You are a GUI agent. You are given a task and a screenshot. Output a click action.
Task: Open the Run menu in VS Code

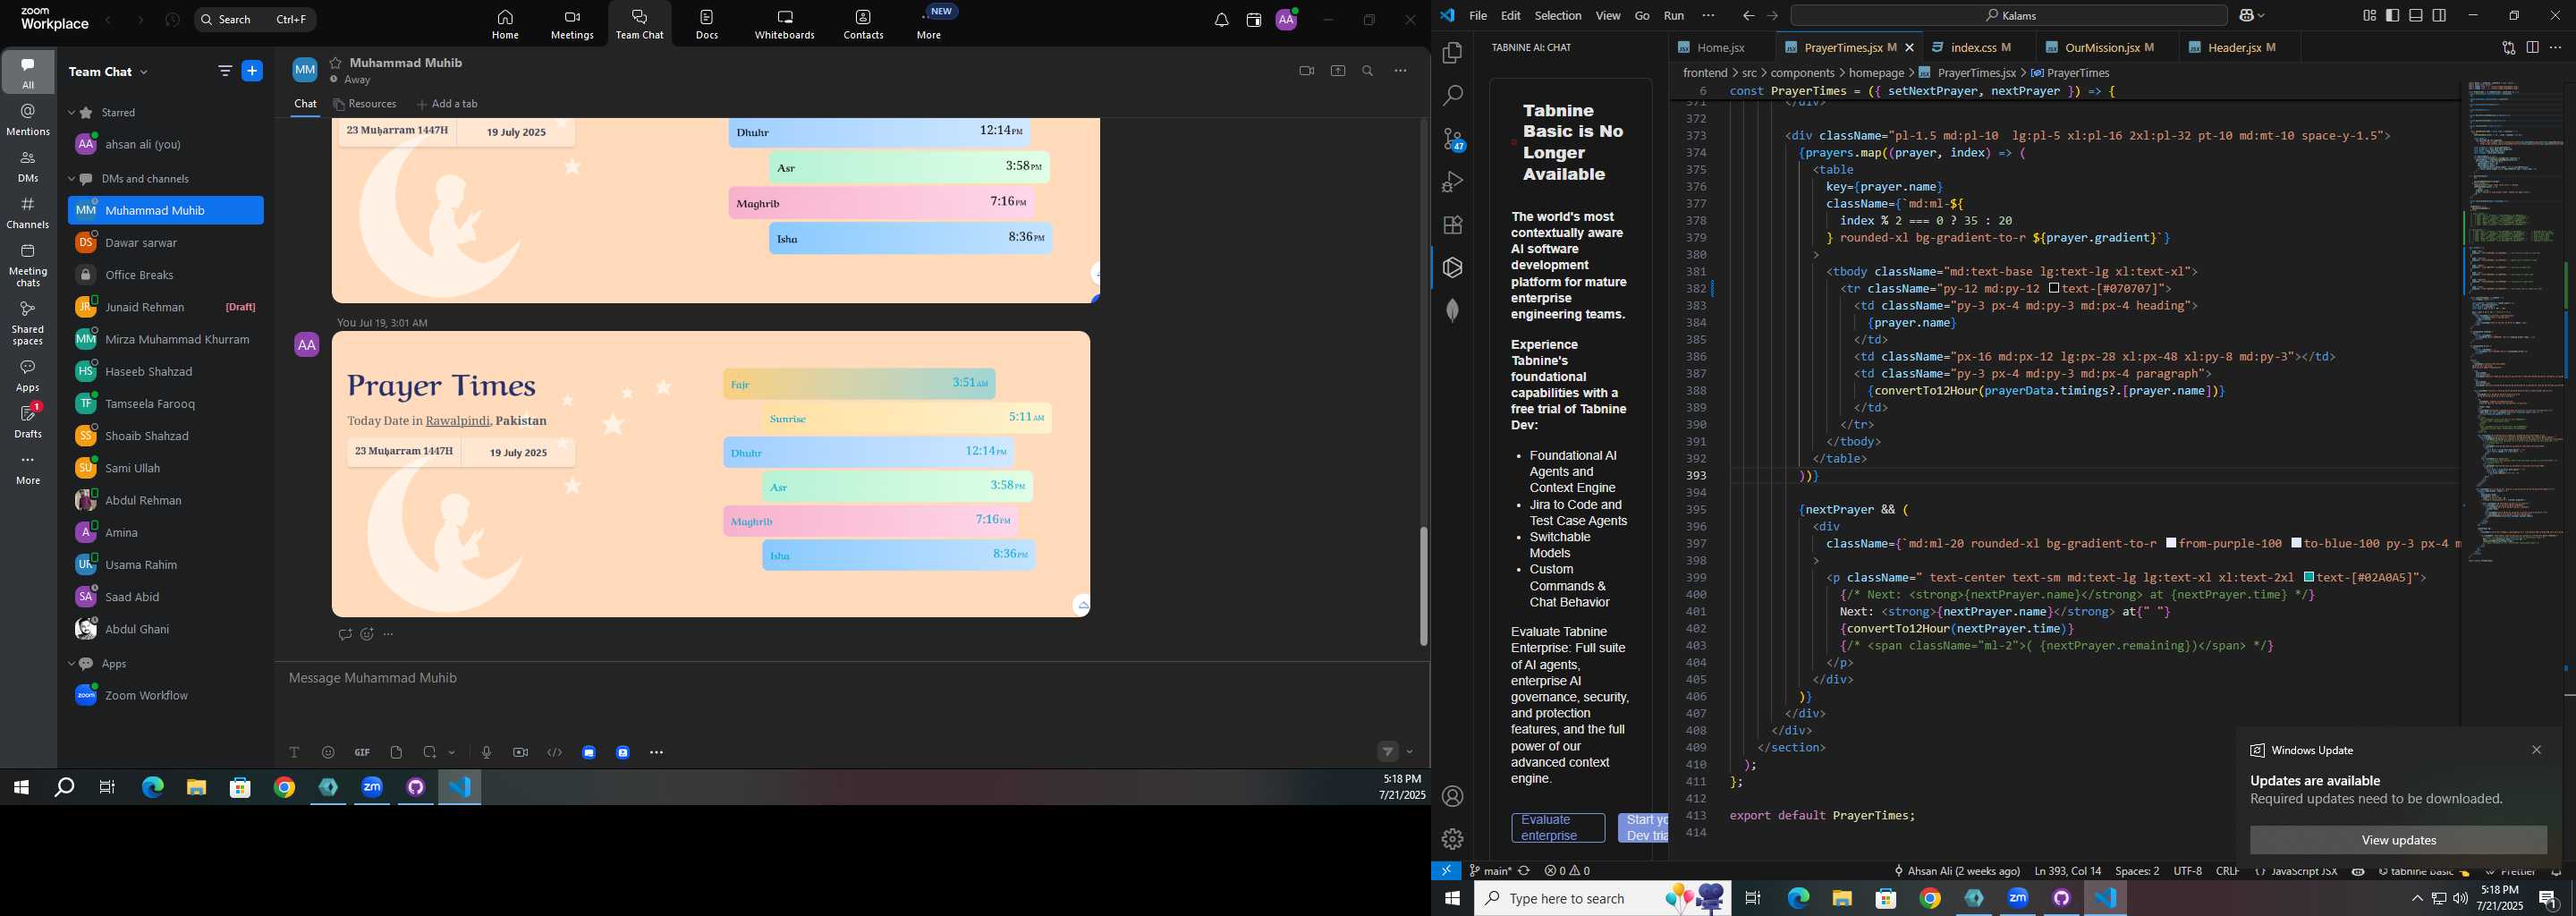pyautogui.click(x=1674, y=16)
